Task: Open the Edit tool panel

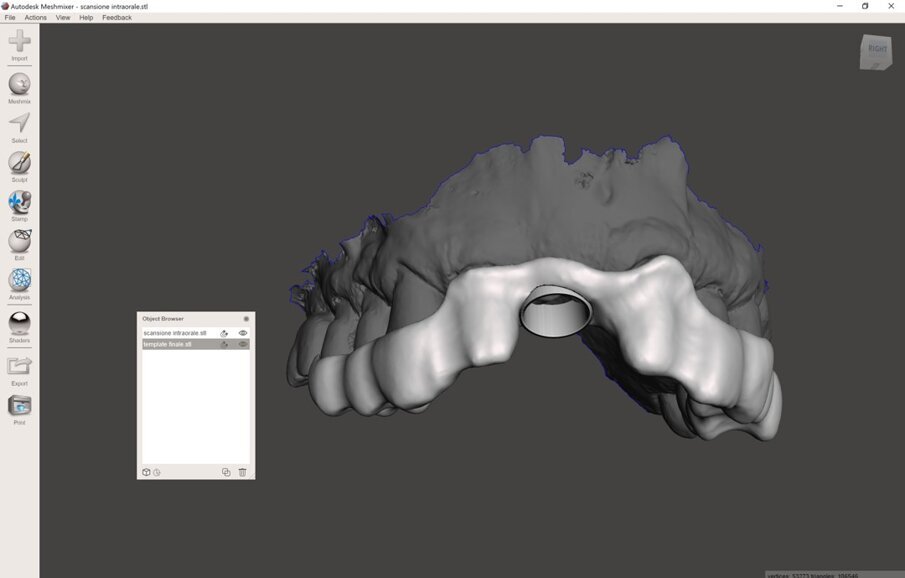Action: point(19,241)
